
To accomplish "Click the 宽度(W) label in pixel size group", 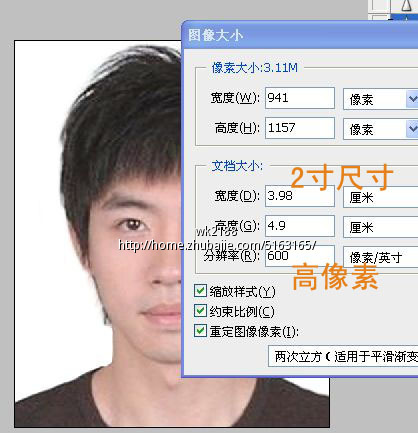I will tap(235, 98).
